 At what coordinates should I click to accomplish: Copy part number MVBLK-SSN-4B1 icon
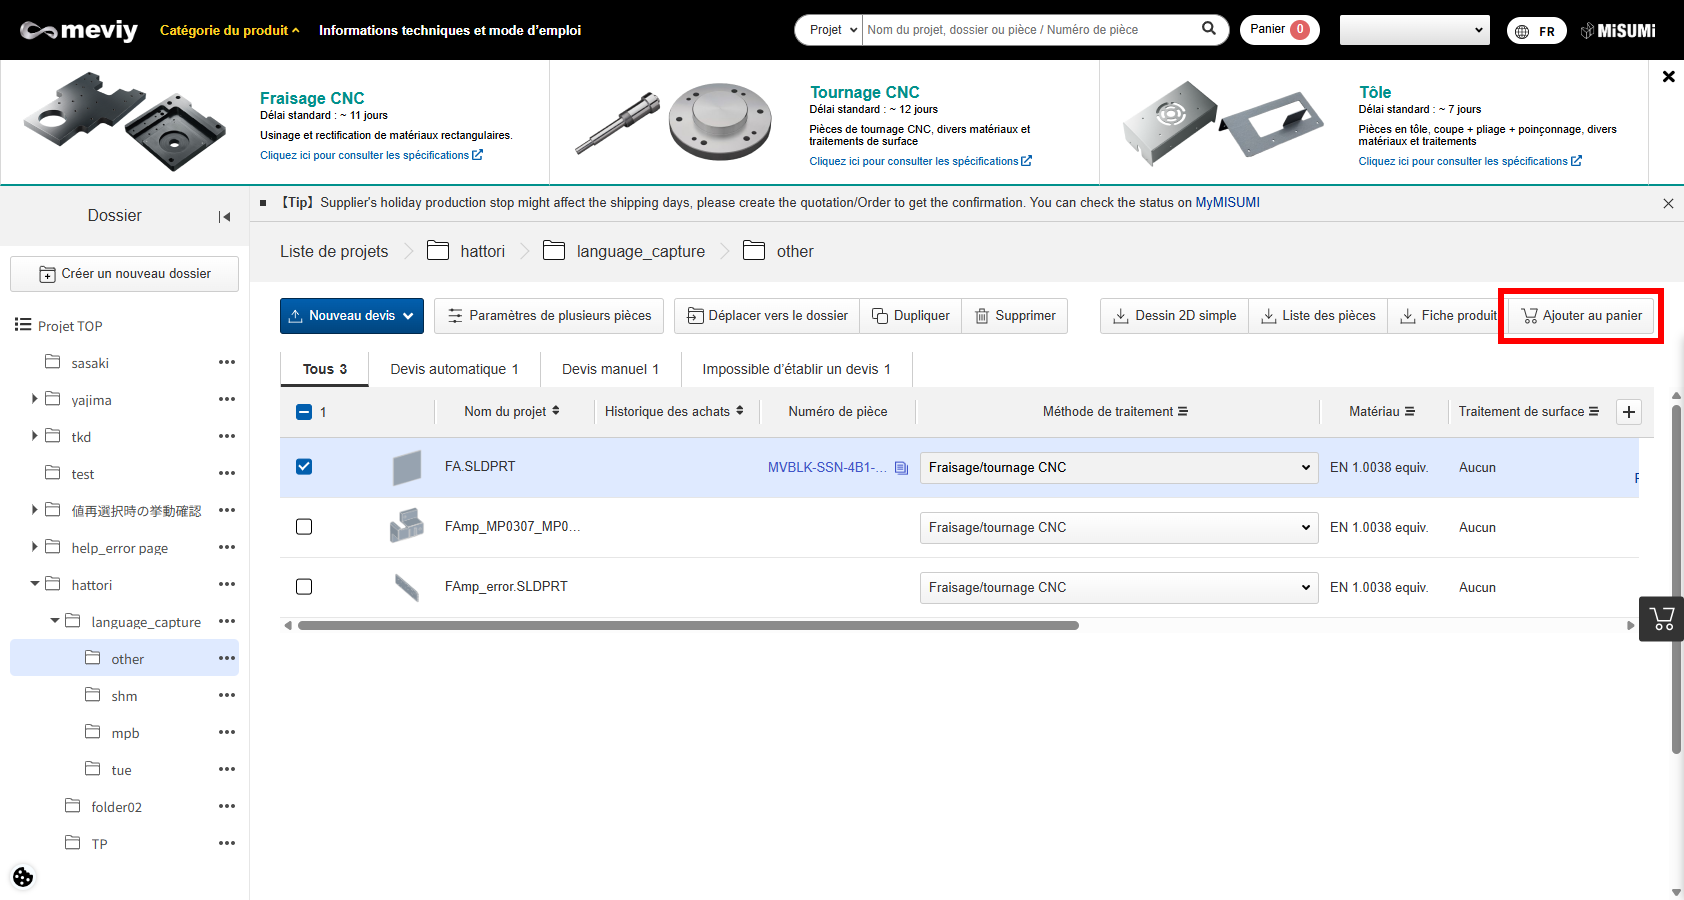point(901,468)
